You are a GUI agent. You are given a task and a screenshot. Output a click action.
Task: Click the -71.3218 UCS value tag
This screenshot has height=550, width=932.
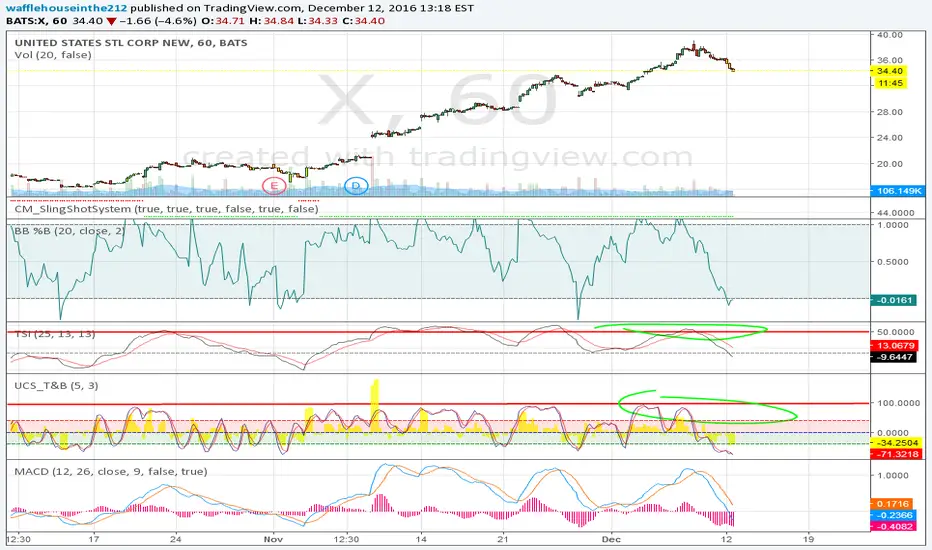click(x=897, y=454)
